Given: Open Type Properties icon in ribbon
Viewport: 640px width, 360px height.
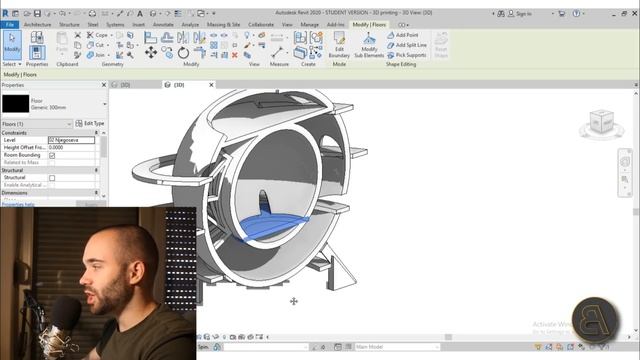Looking at the screenshot, I should pos(37,38).
